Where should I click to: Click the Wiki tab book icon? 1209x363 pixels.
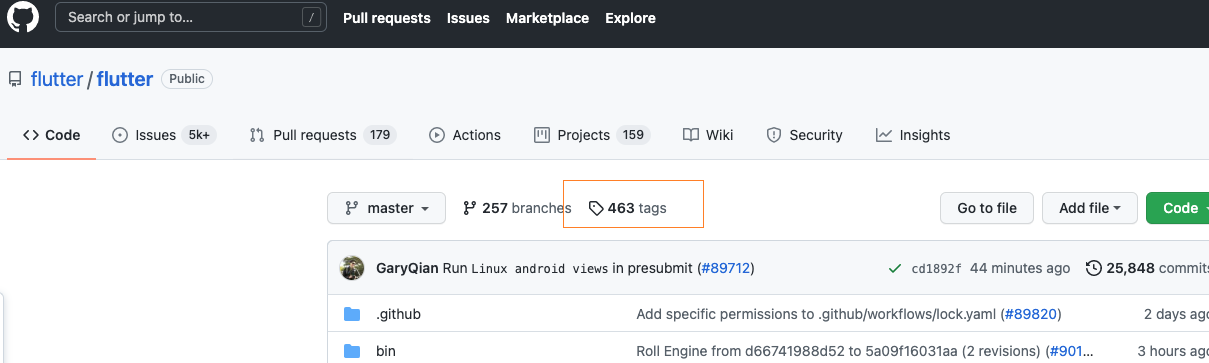tap(691, 135)
